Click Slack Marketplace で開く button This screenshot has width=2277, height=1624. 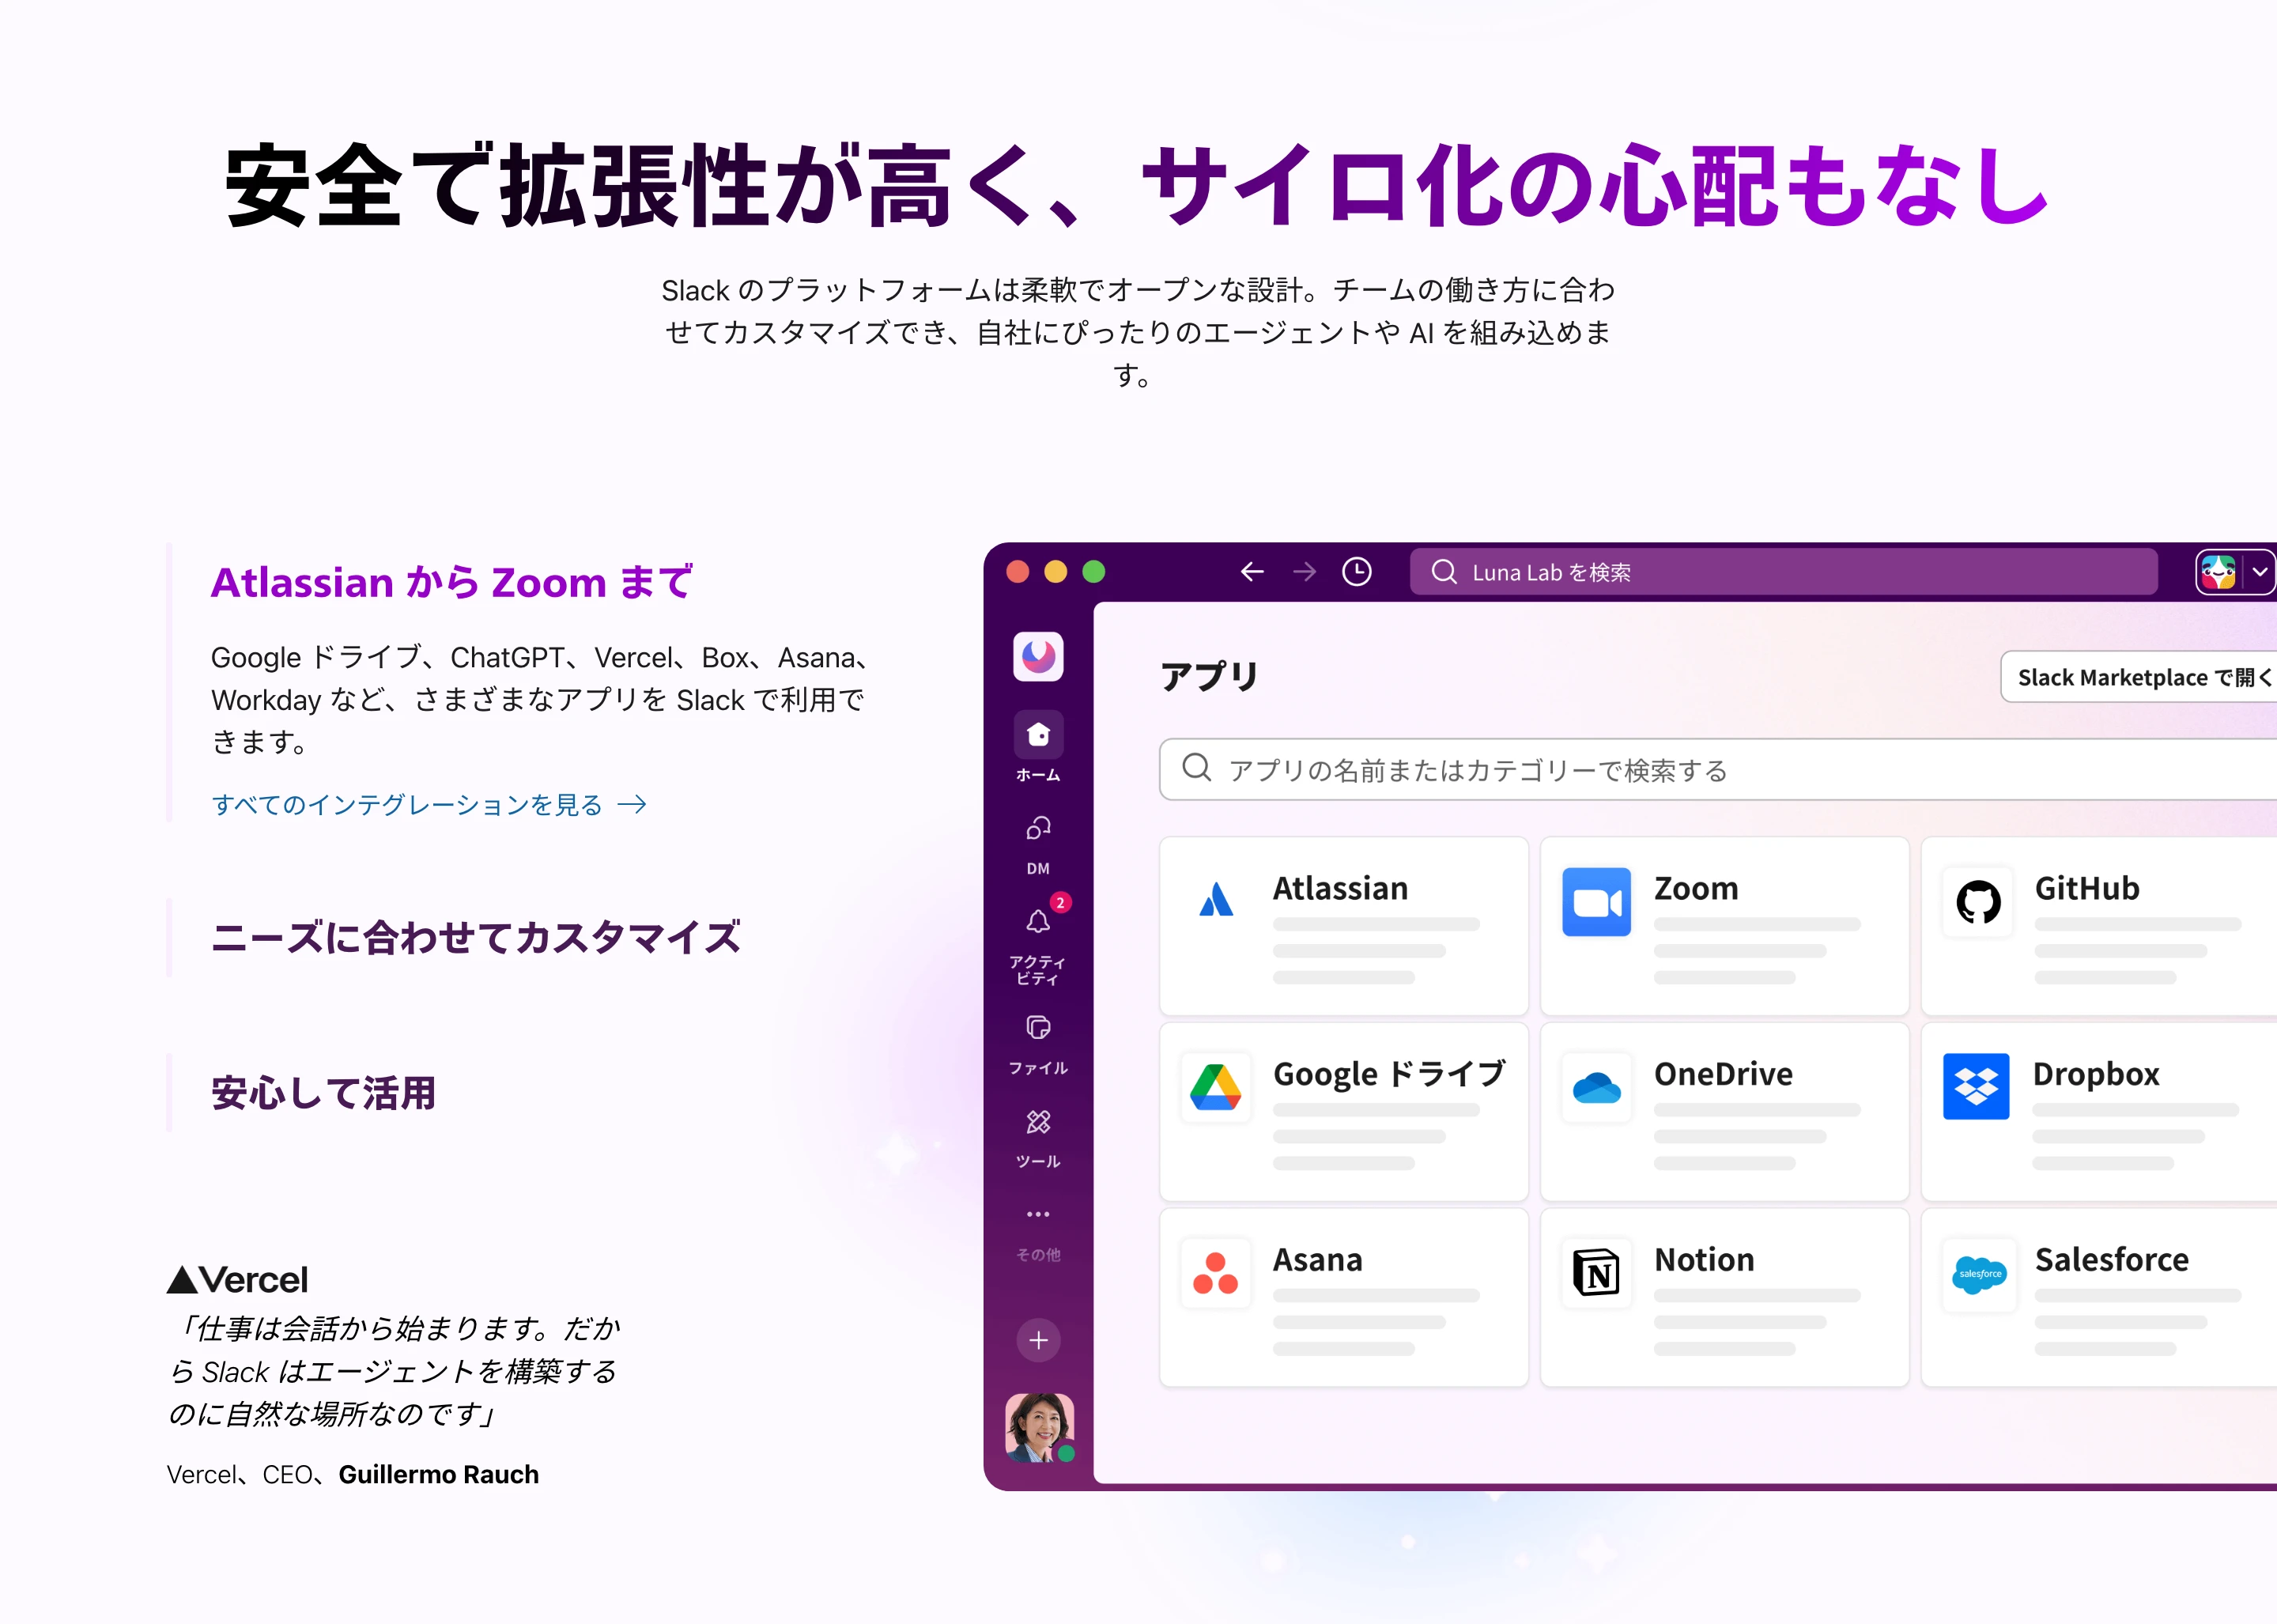[2140, 677]
